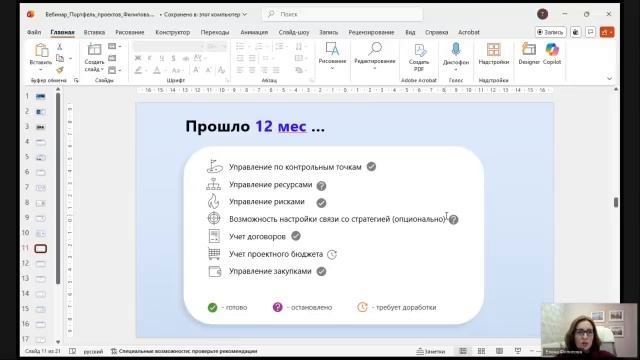640x360 pixels.
Task: Click the orange Share button icon
Action: [x=607, y=32]
